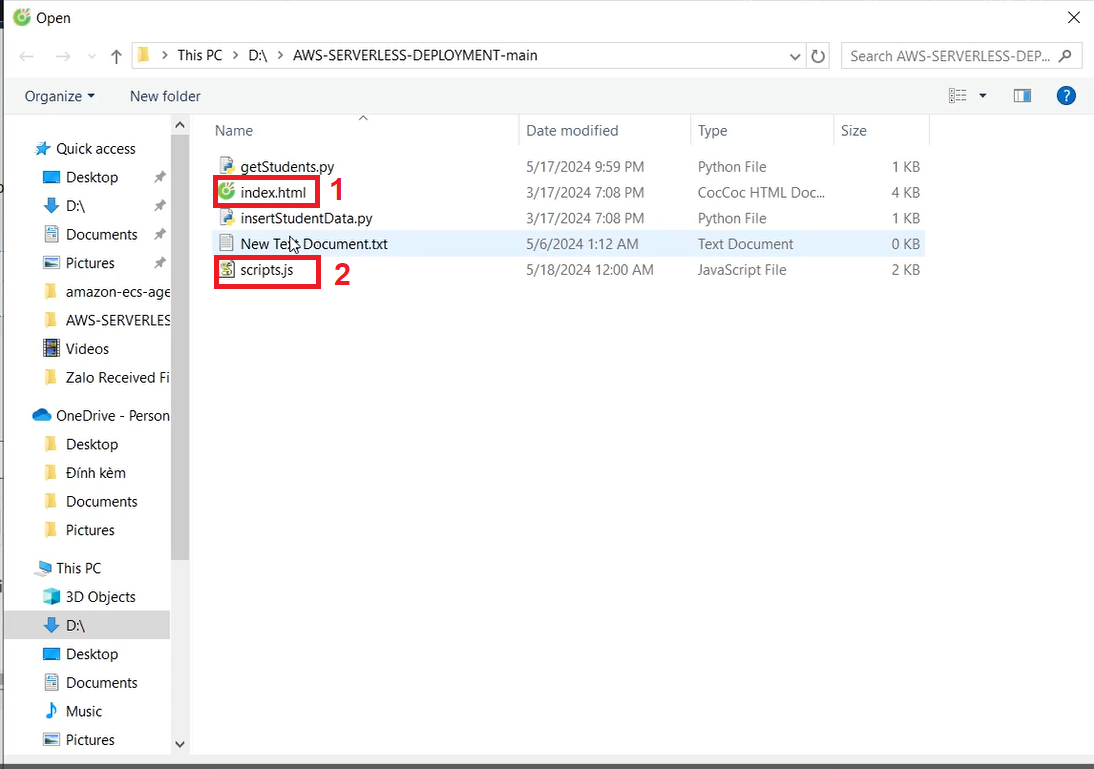This screenshot has width=1094, height=769.
Task: Open recent locations chevron near navigation arrows
Action: coord(91,56)
